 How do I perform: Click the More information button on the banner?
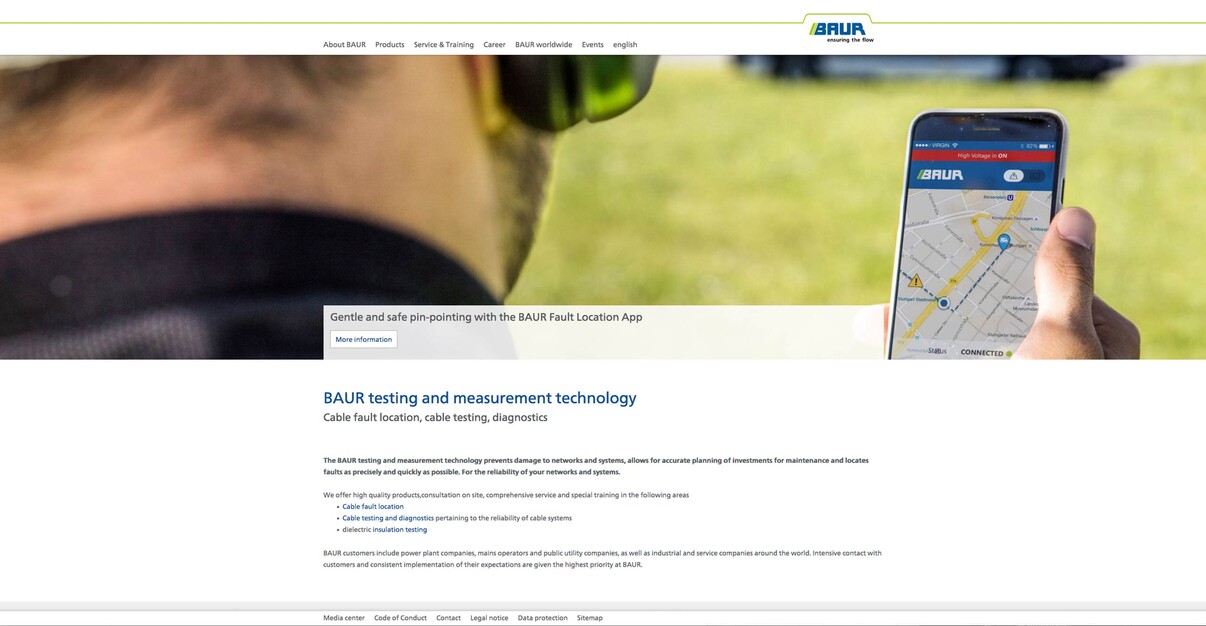click(363, 338)
